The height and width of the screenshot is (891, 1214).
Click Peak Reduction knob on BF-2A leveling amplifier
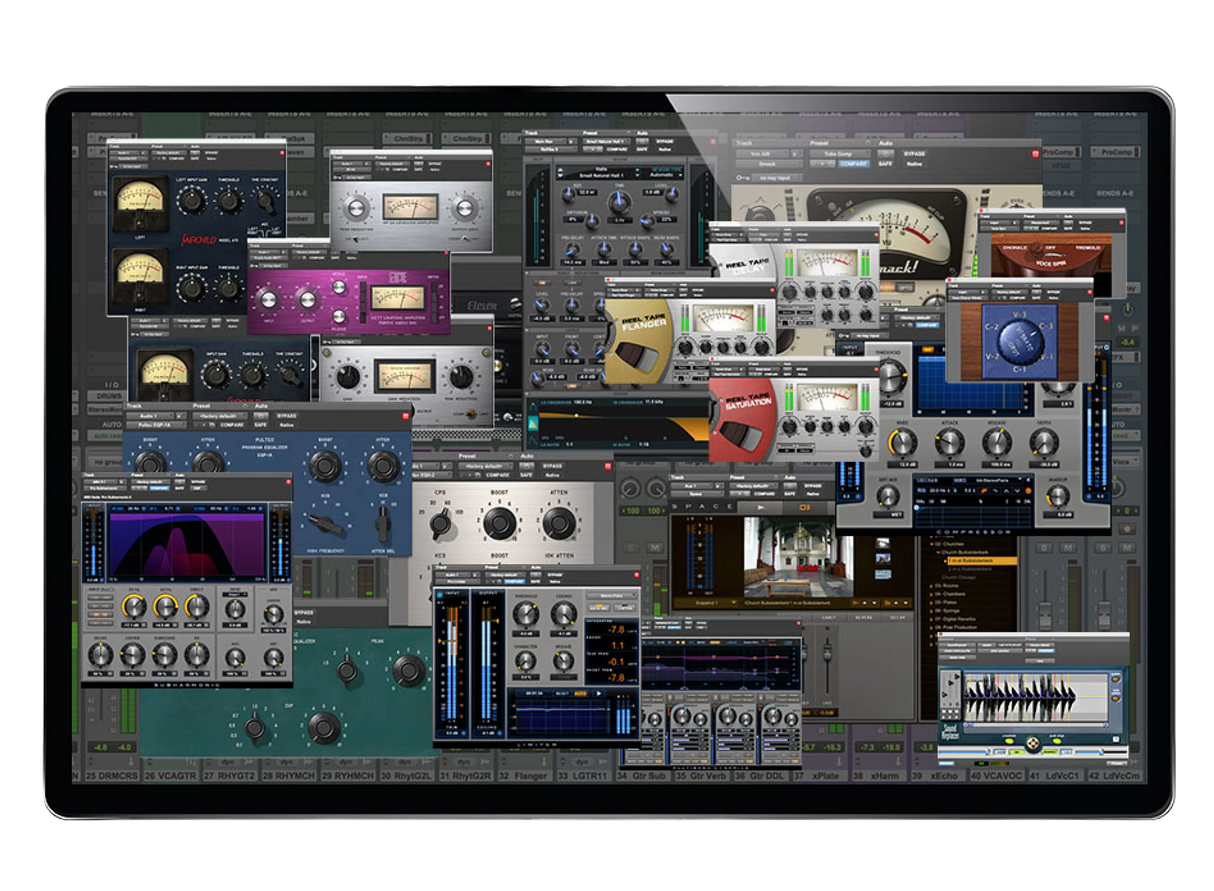355,210
